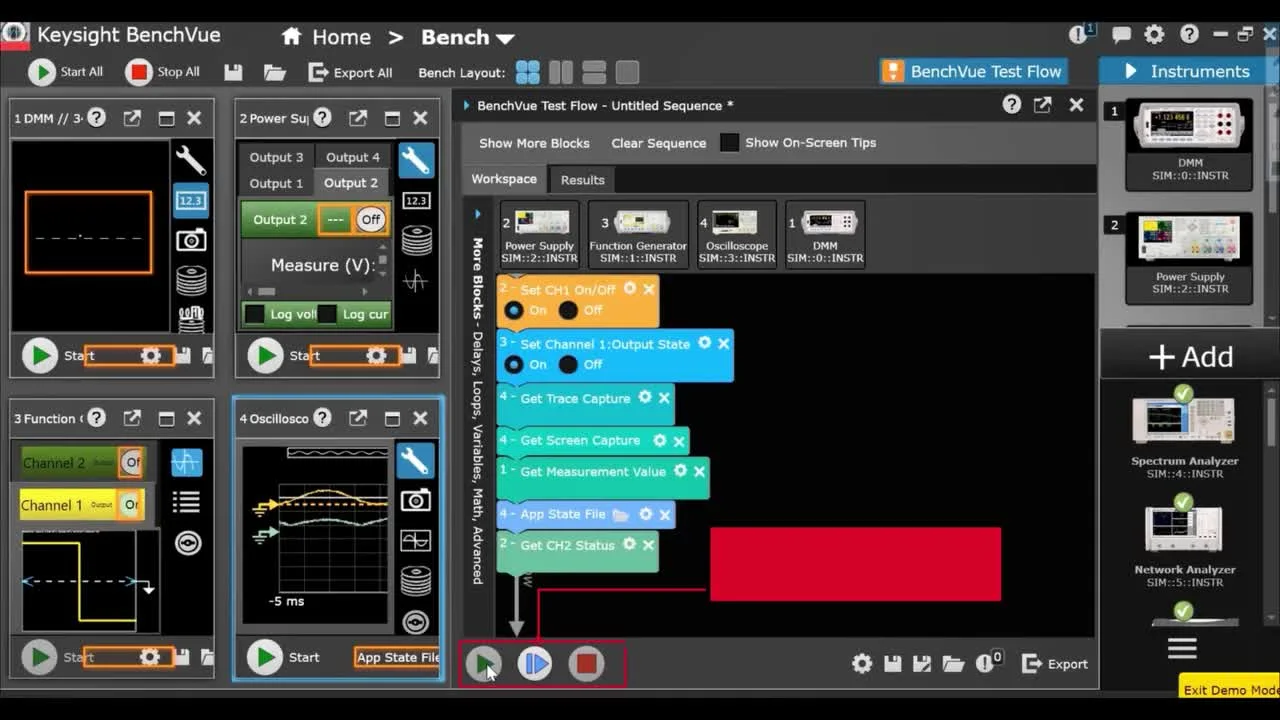Select Off radio for Set Channel 1:Output State

point(568,364)
